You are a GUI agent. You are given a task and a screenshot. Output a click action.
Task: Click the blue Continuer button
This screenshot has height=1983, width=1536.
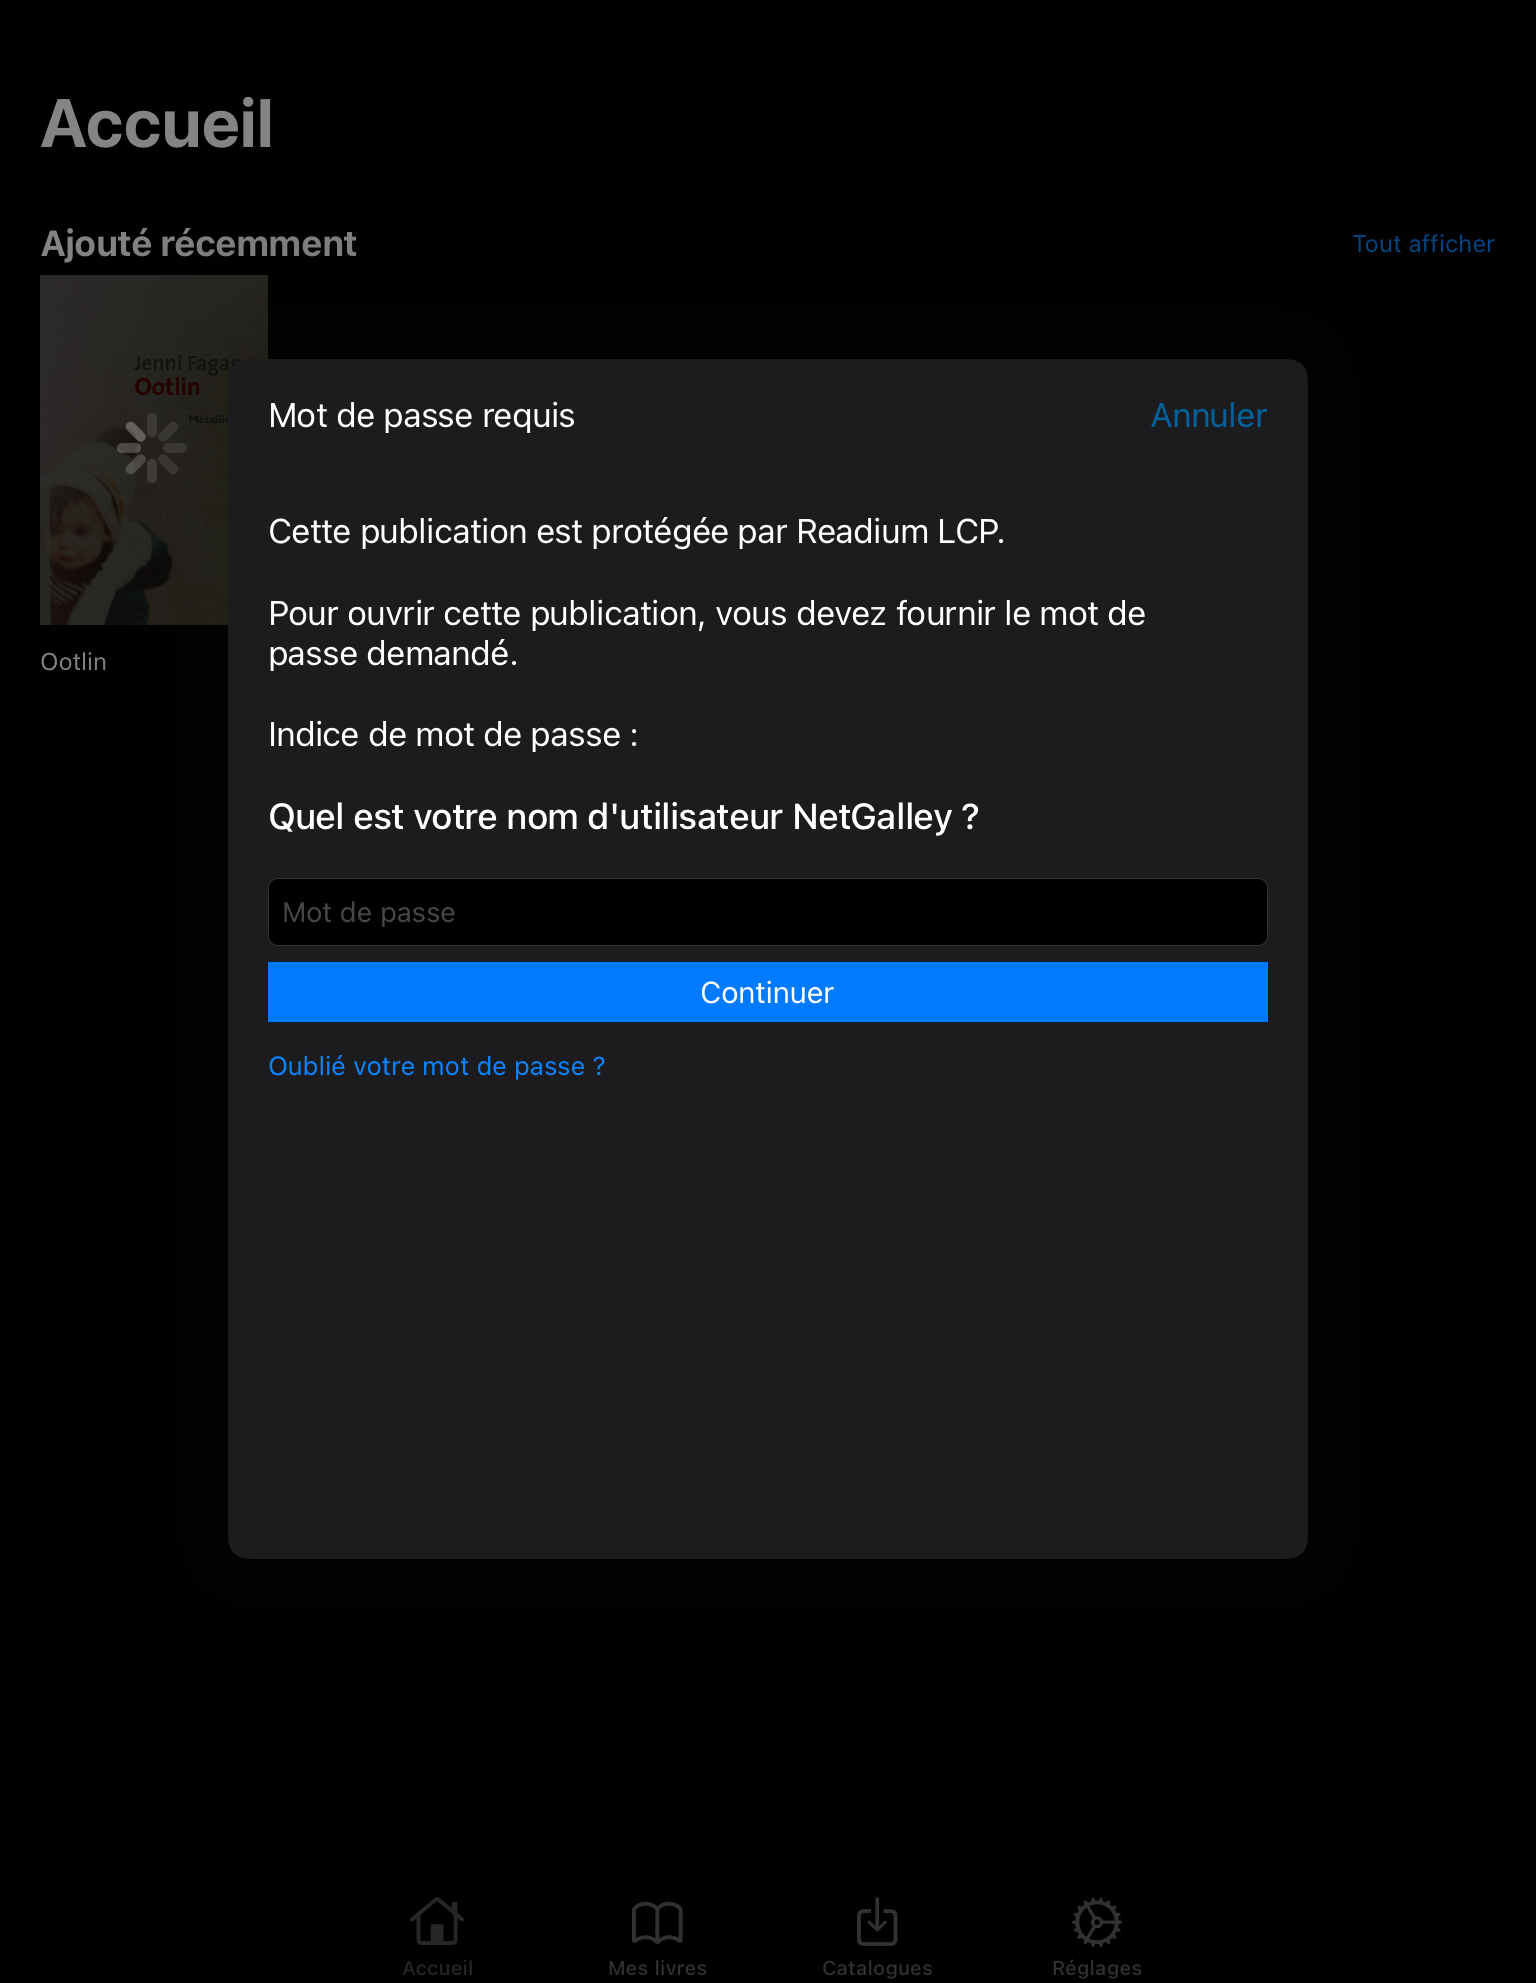pyautogui.click(x=767, y=992)
